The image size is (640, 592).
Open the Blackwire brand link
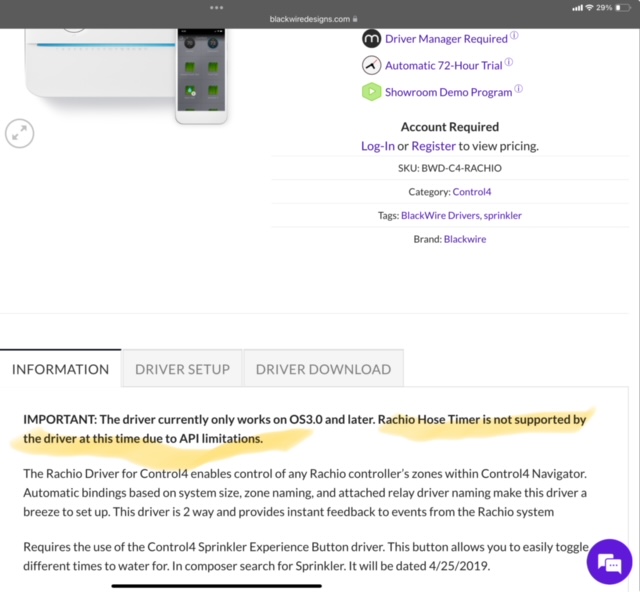[x=465, y=239]
